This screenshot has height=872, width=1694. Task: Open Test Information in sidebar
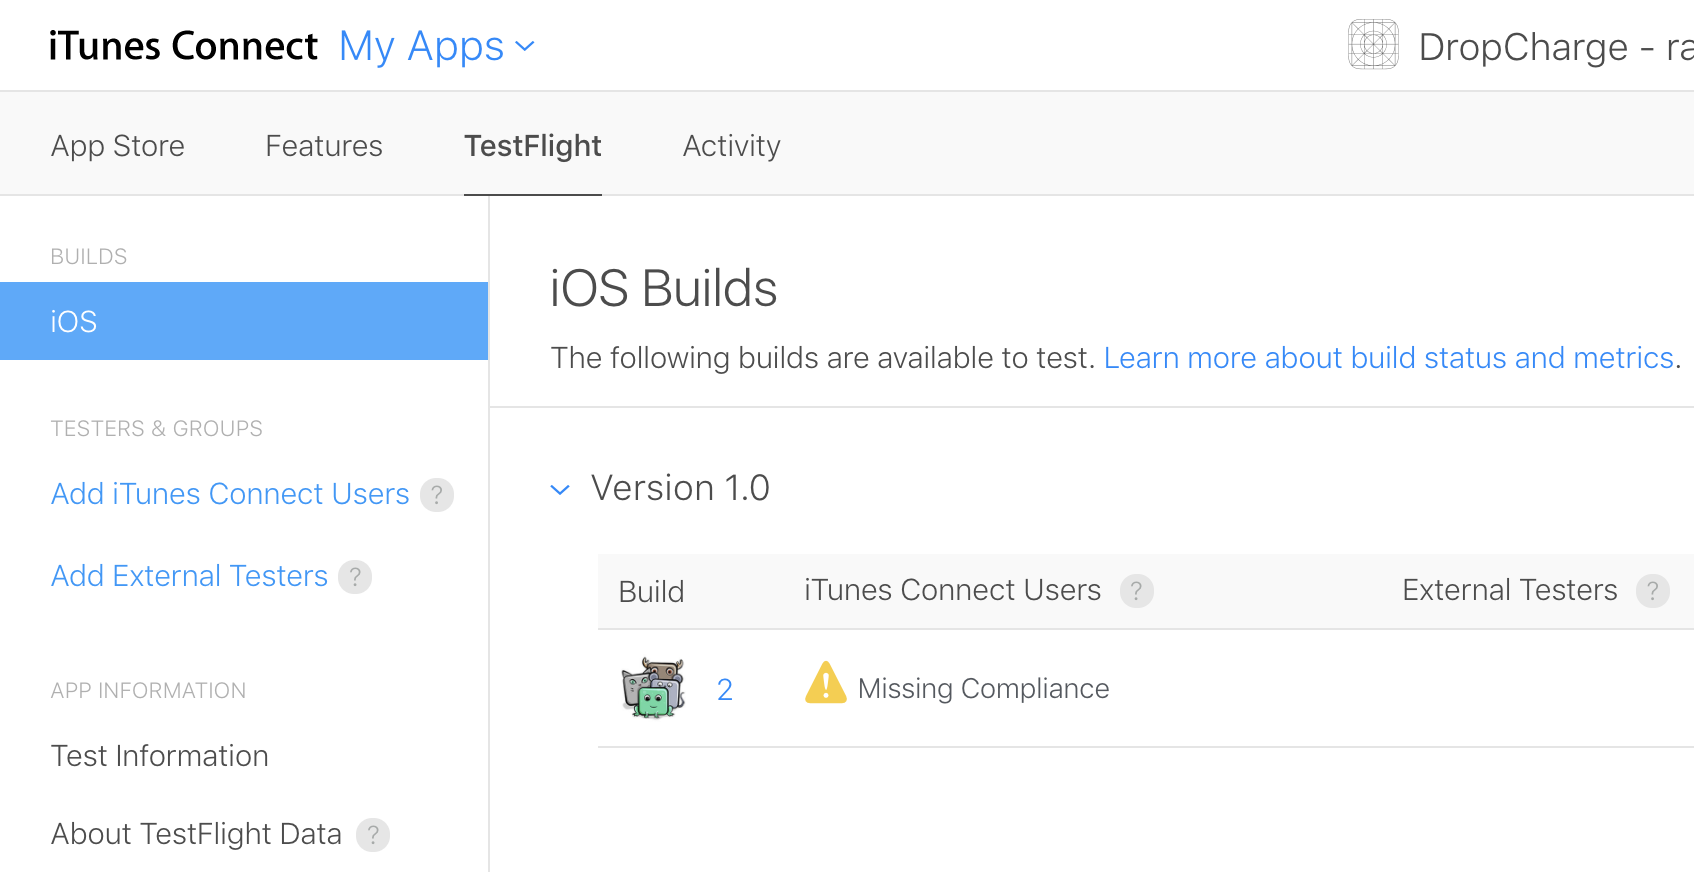coord(160,756)
